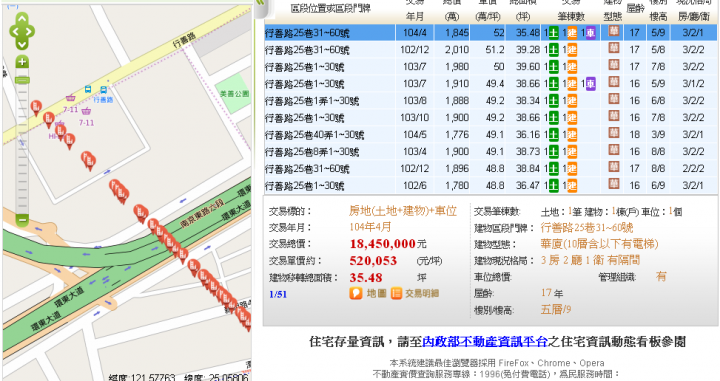Click the northernmost red marker near 行善路

coord(36,107)
